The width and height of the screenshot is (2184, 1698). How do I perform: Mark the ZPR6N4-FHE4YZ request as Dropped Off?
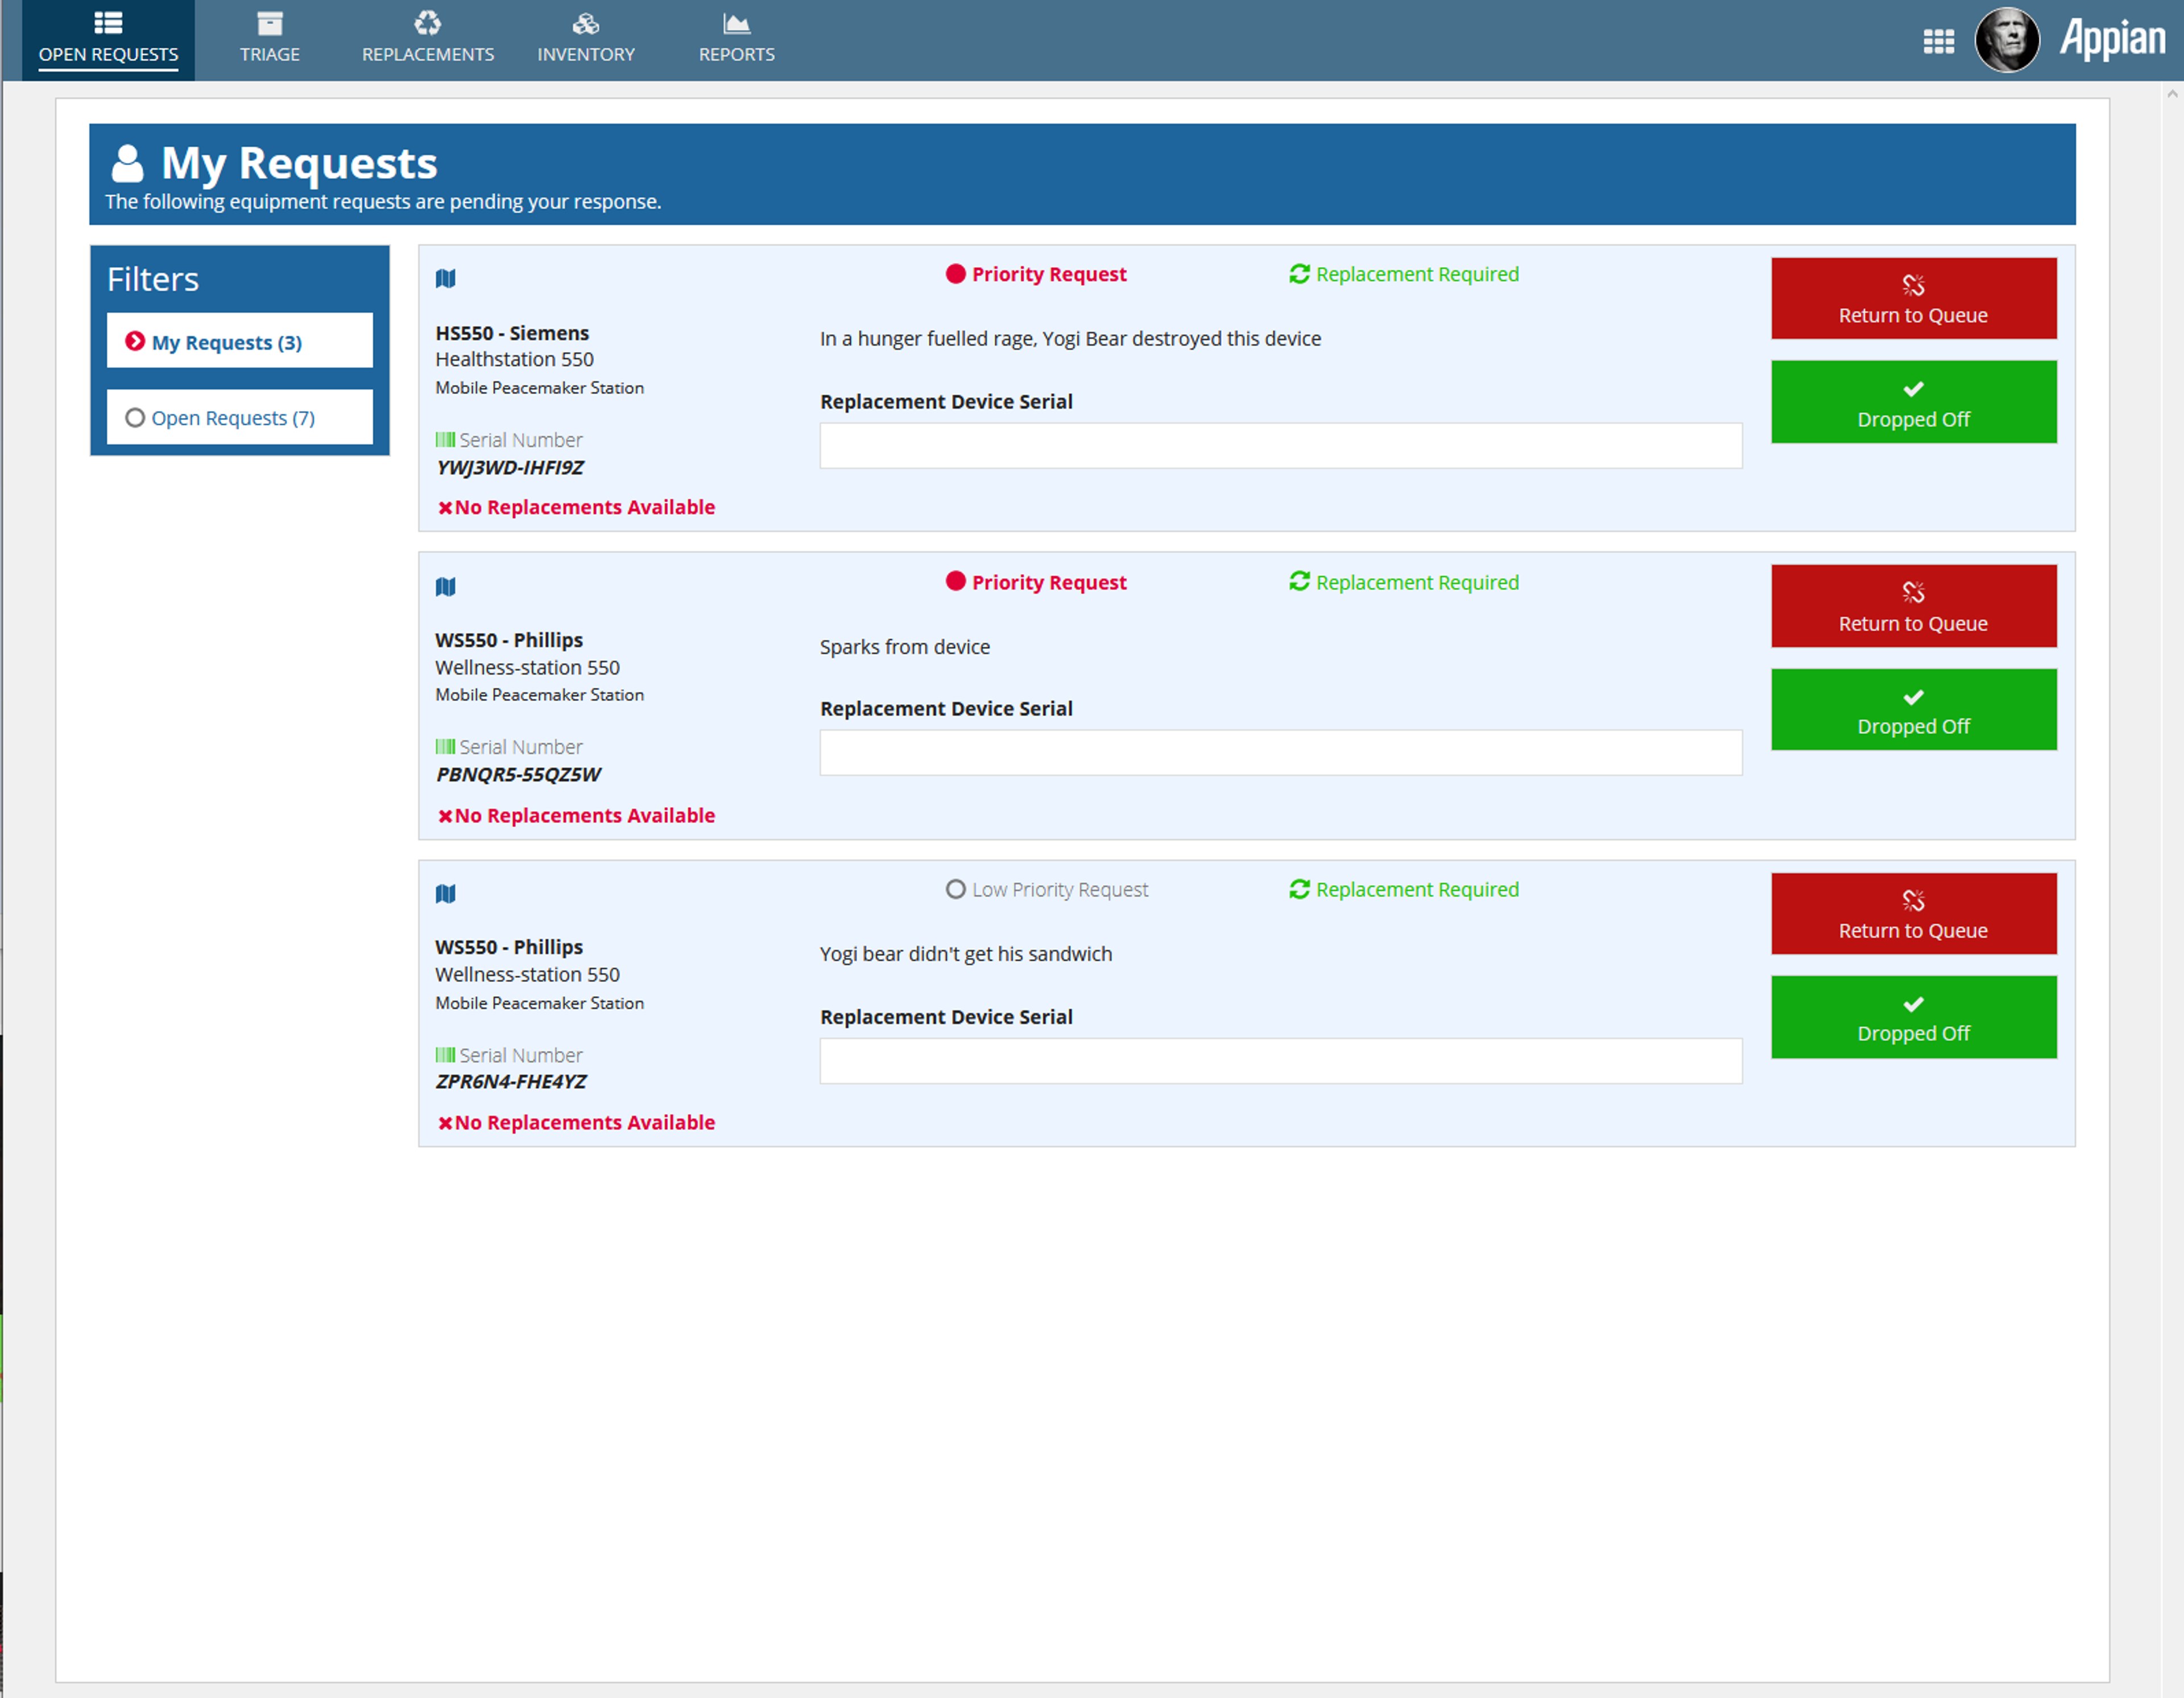1913,1017
